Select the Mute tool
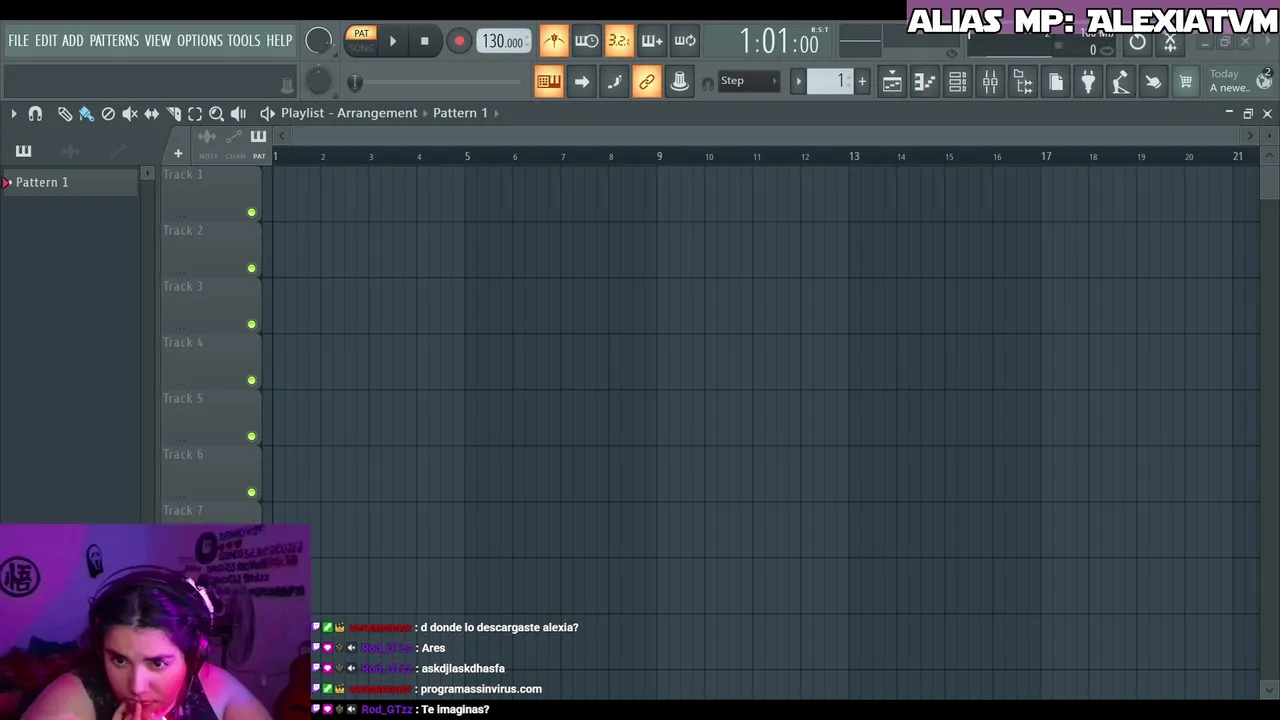The width and height of the screenshot is (1280, 720). coord(130,114)
